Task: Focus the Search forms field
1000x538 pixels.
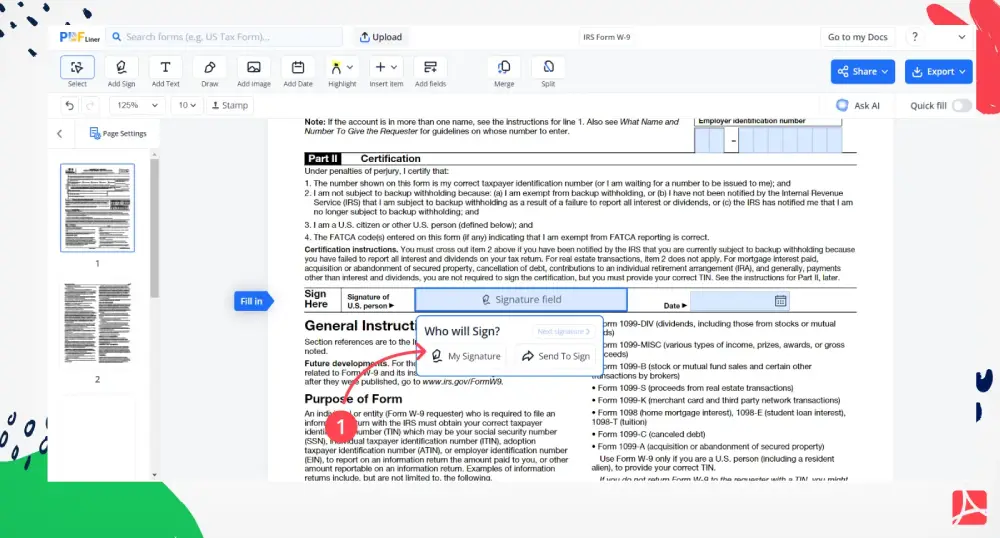Action: click(x=224, y=37)
